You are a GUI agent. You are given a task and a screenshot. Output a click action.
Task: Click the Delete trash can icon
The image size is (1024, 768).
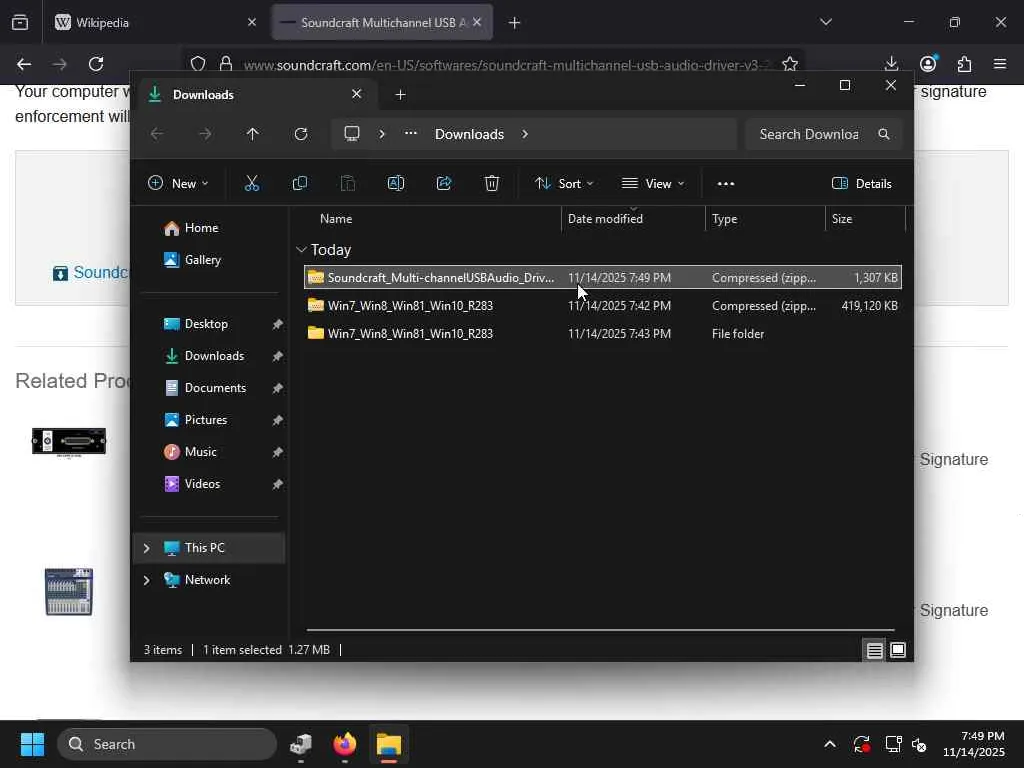pyautogui.click(x=492, y=184)
